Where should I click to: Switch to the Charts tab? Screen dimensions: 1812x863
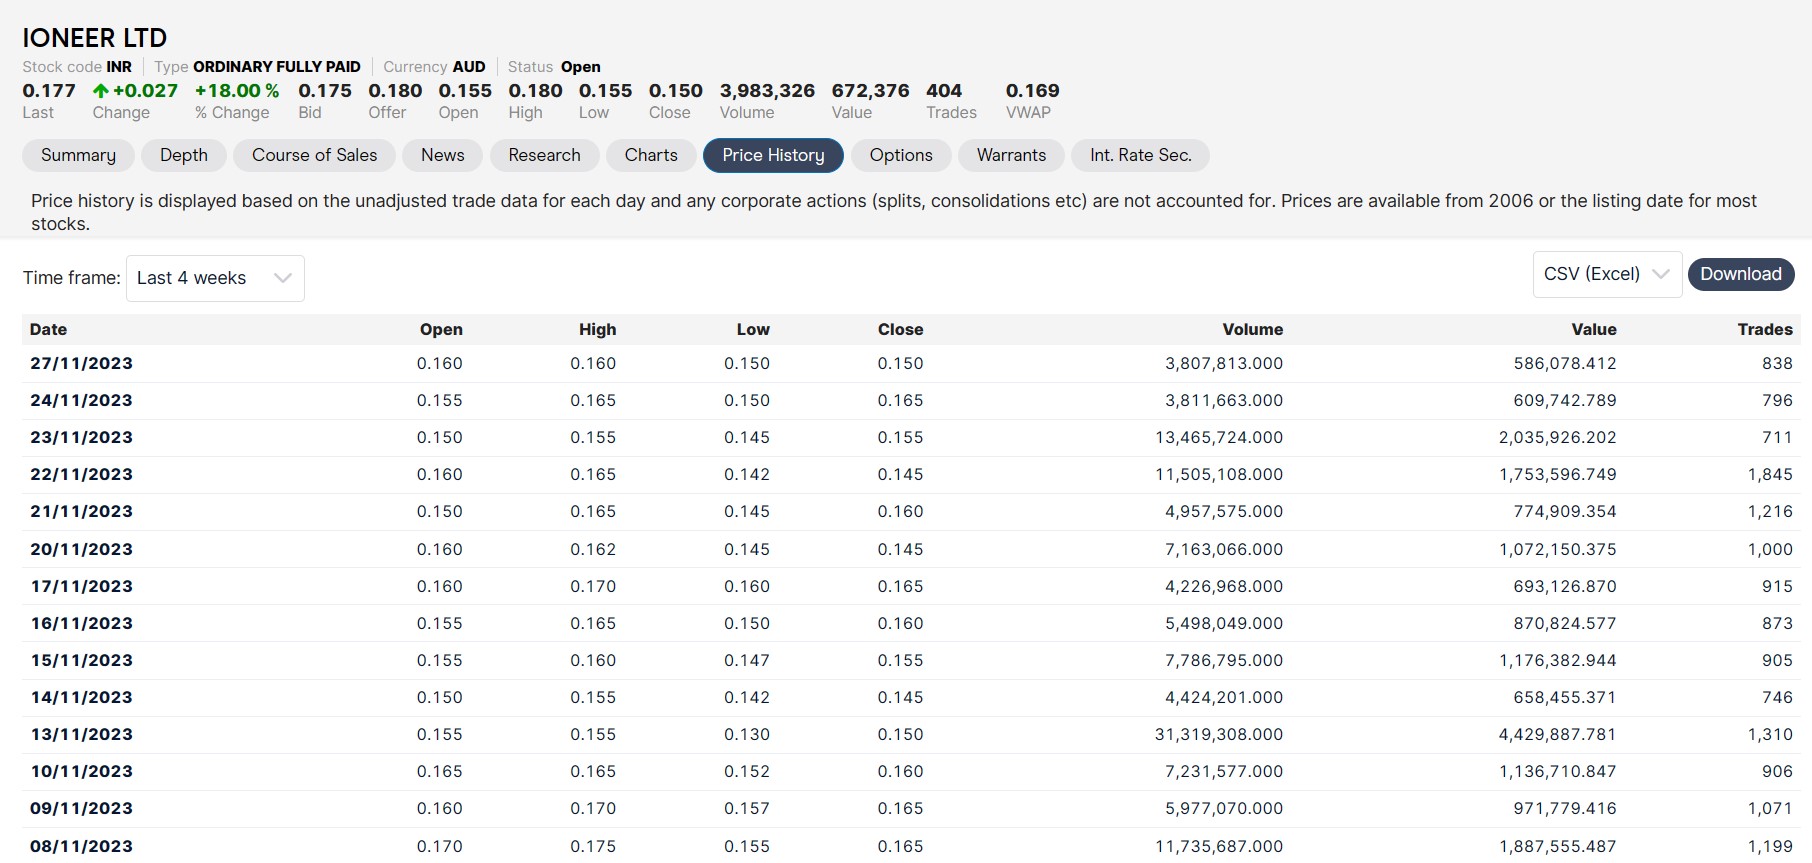[x=651, y=155]
